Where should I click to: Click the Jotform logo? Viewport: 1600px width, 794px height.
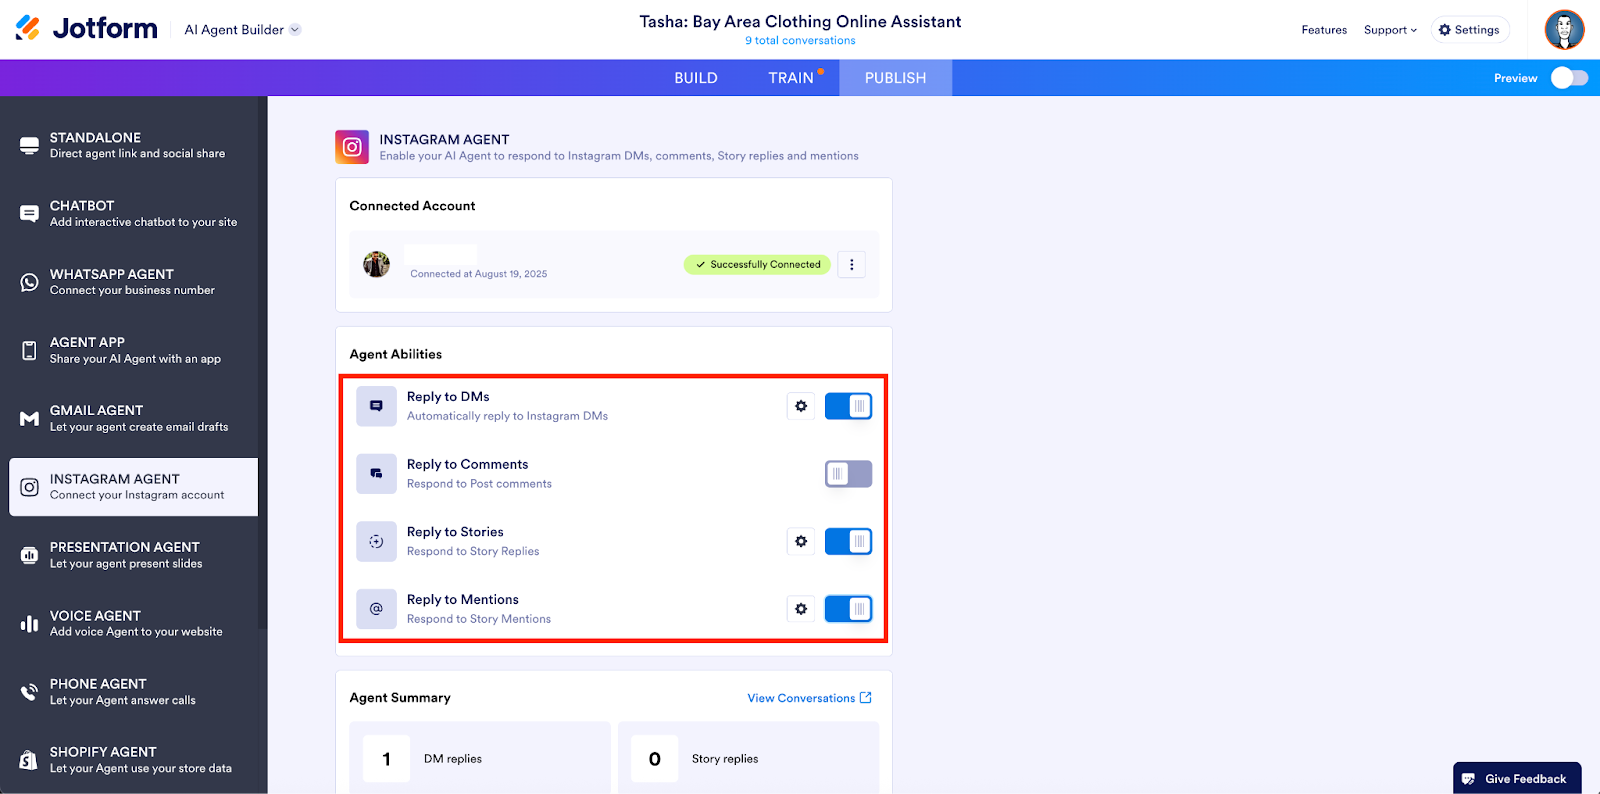tap(87, 29)
